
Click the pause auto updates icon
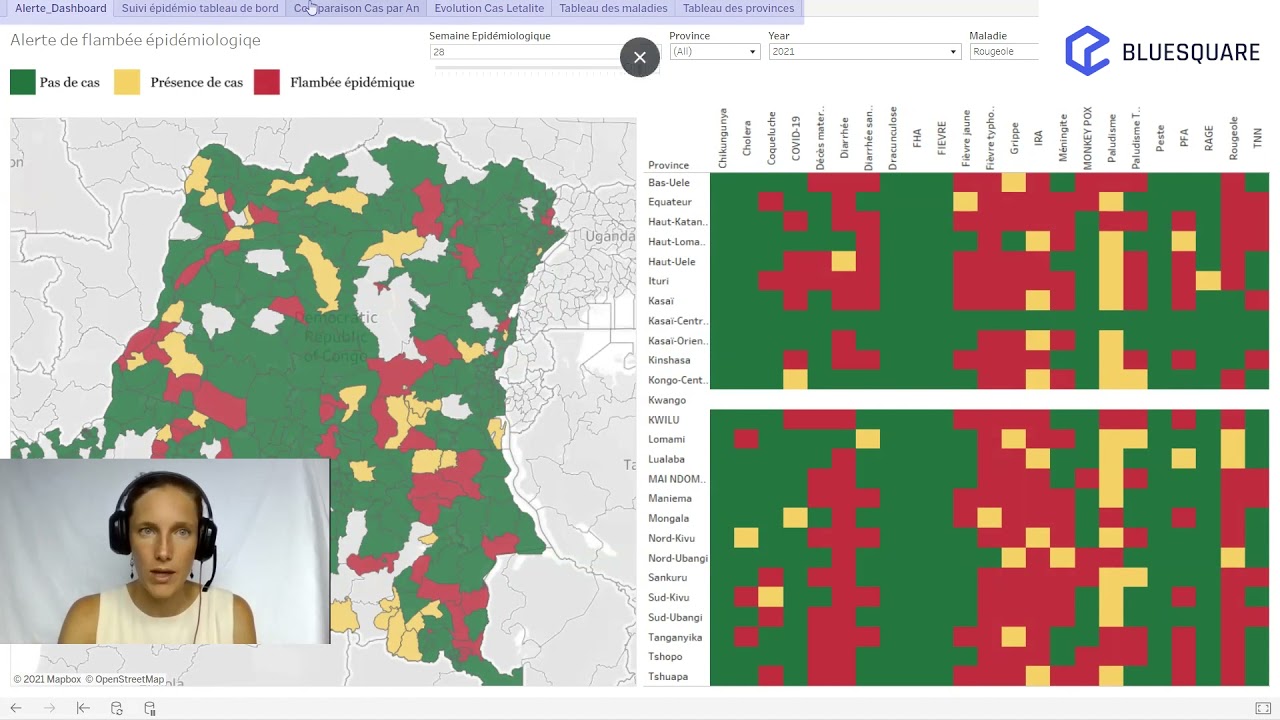tap(150, 708)
